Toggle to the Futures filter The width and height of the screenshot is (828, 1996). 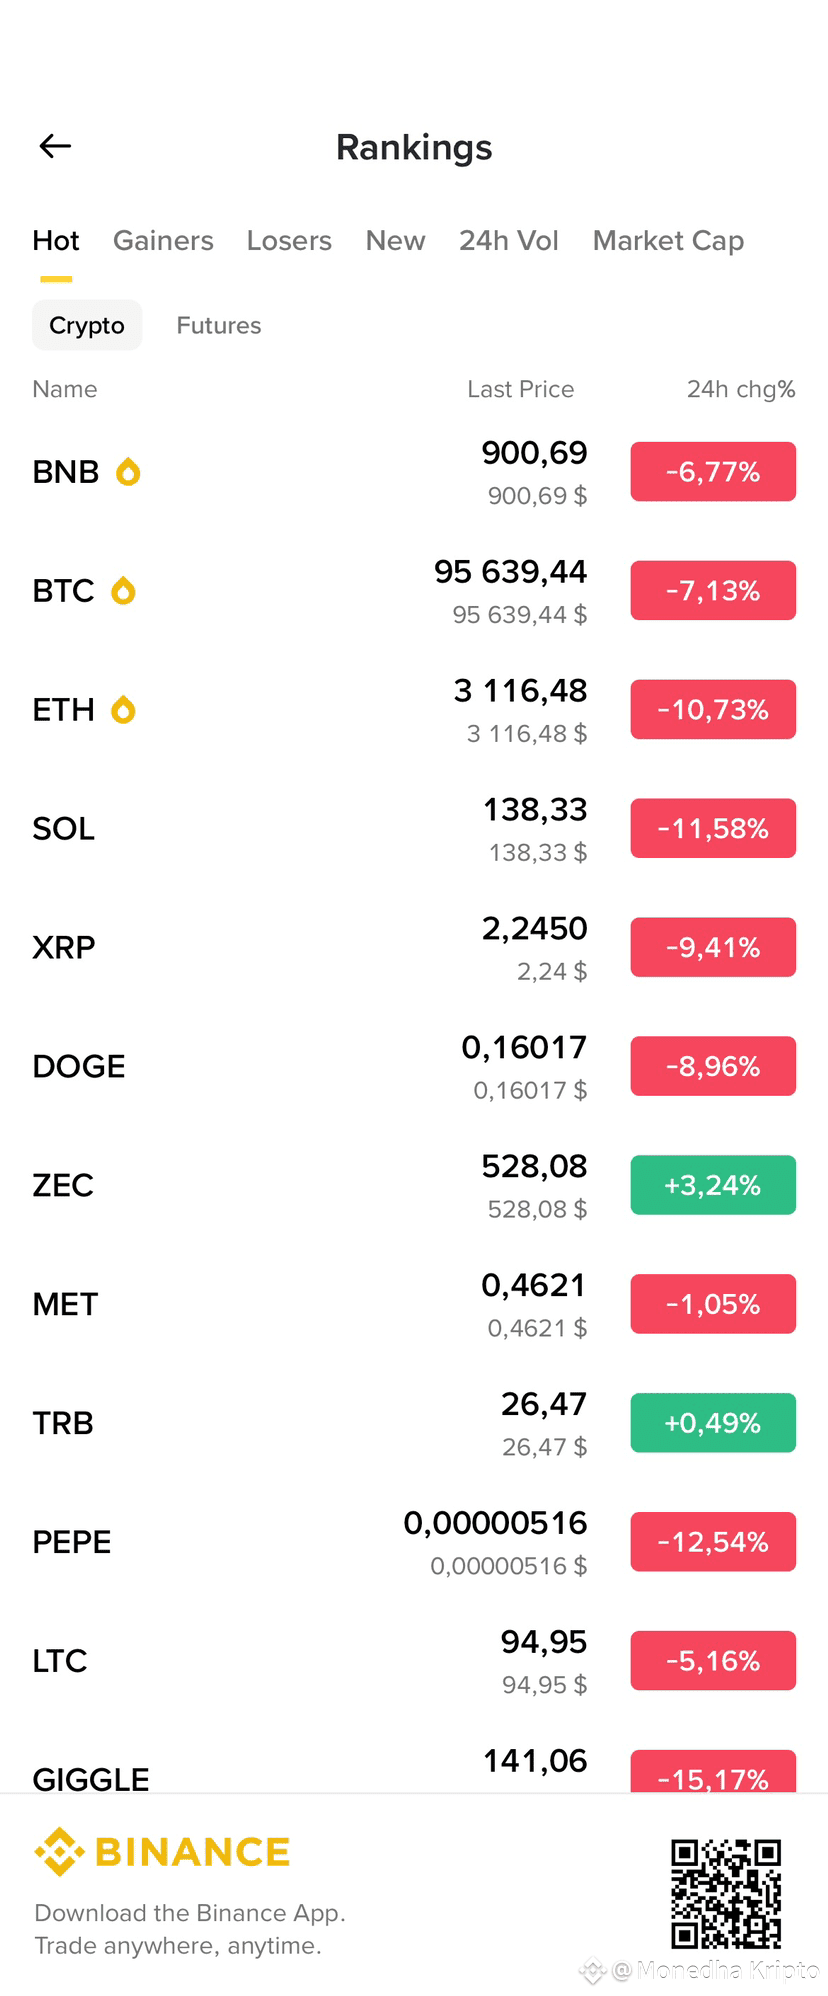click(x=219, y=325)
